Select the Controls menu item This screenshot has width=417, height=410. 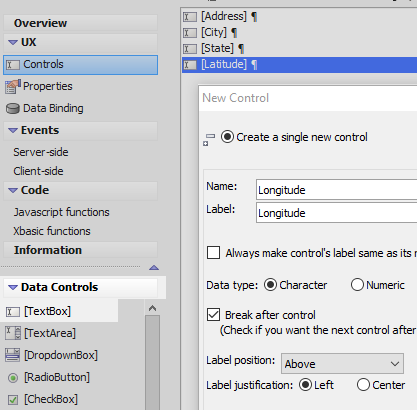pyautogui.click(x=80, y=65)
